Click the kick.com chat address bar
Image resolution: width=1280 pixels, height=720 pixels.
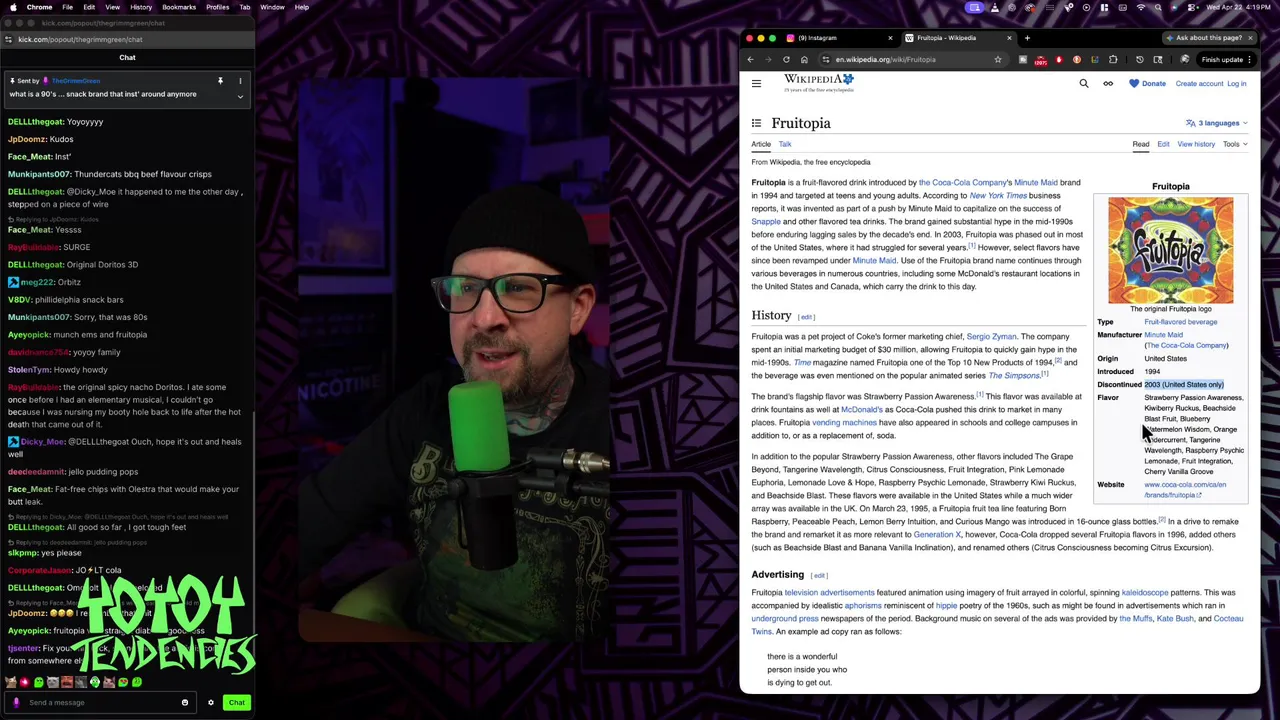[x=126, y=39]
